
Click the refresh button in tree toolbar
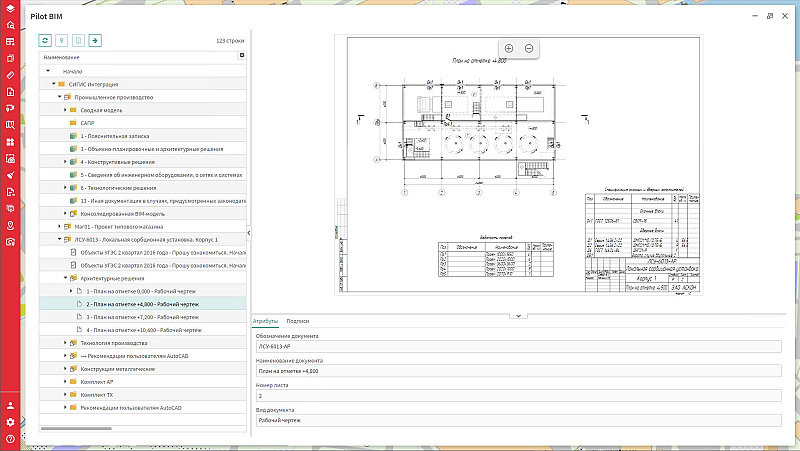(x=45, y=41)
